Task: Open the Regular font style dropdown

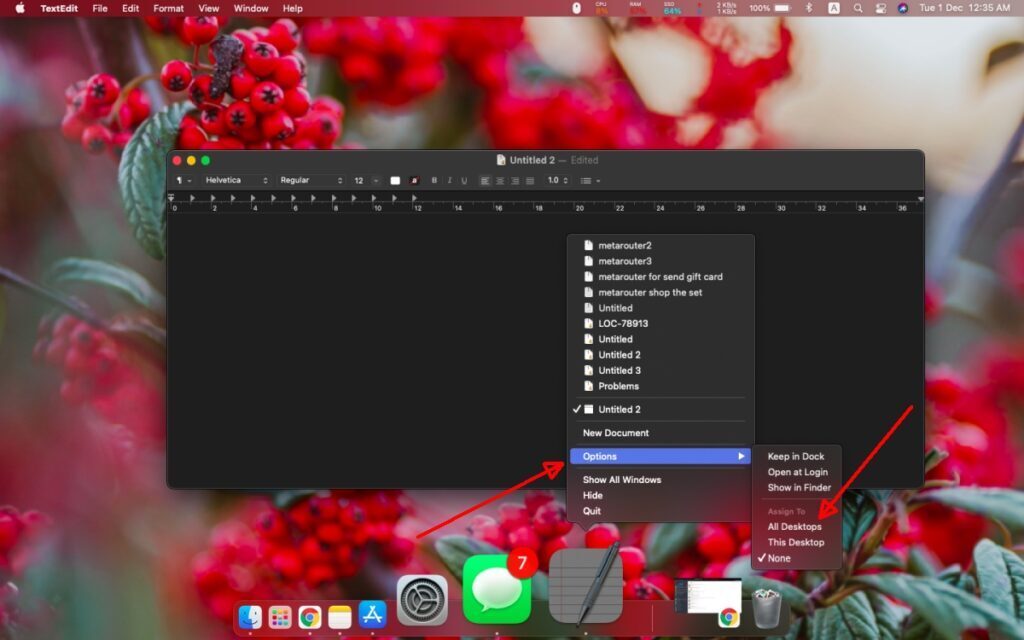Action: pos(311,181)
